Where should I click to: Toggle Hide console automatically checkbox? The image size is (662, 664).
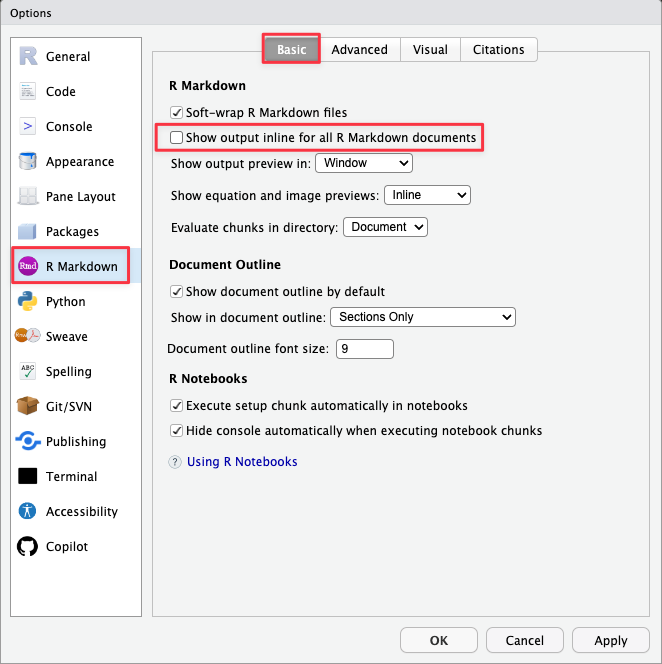pyautogui.click(x=176, y=431)
